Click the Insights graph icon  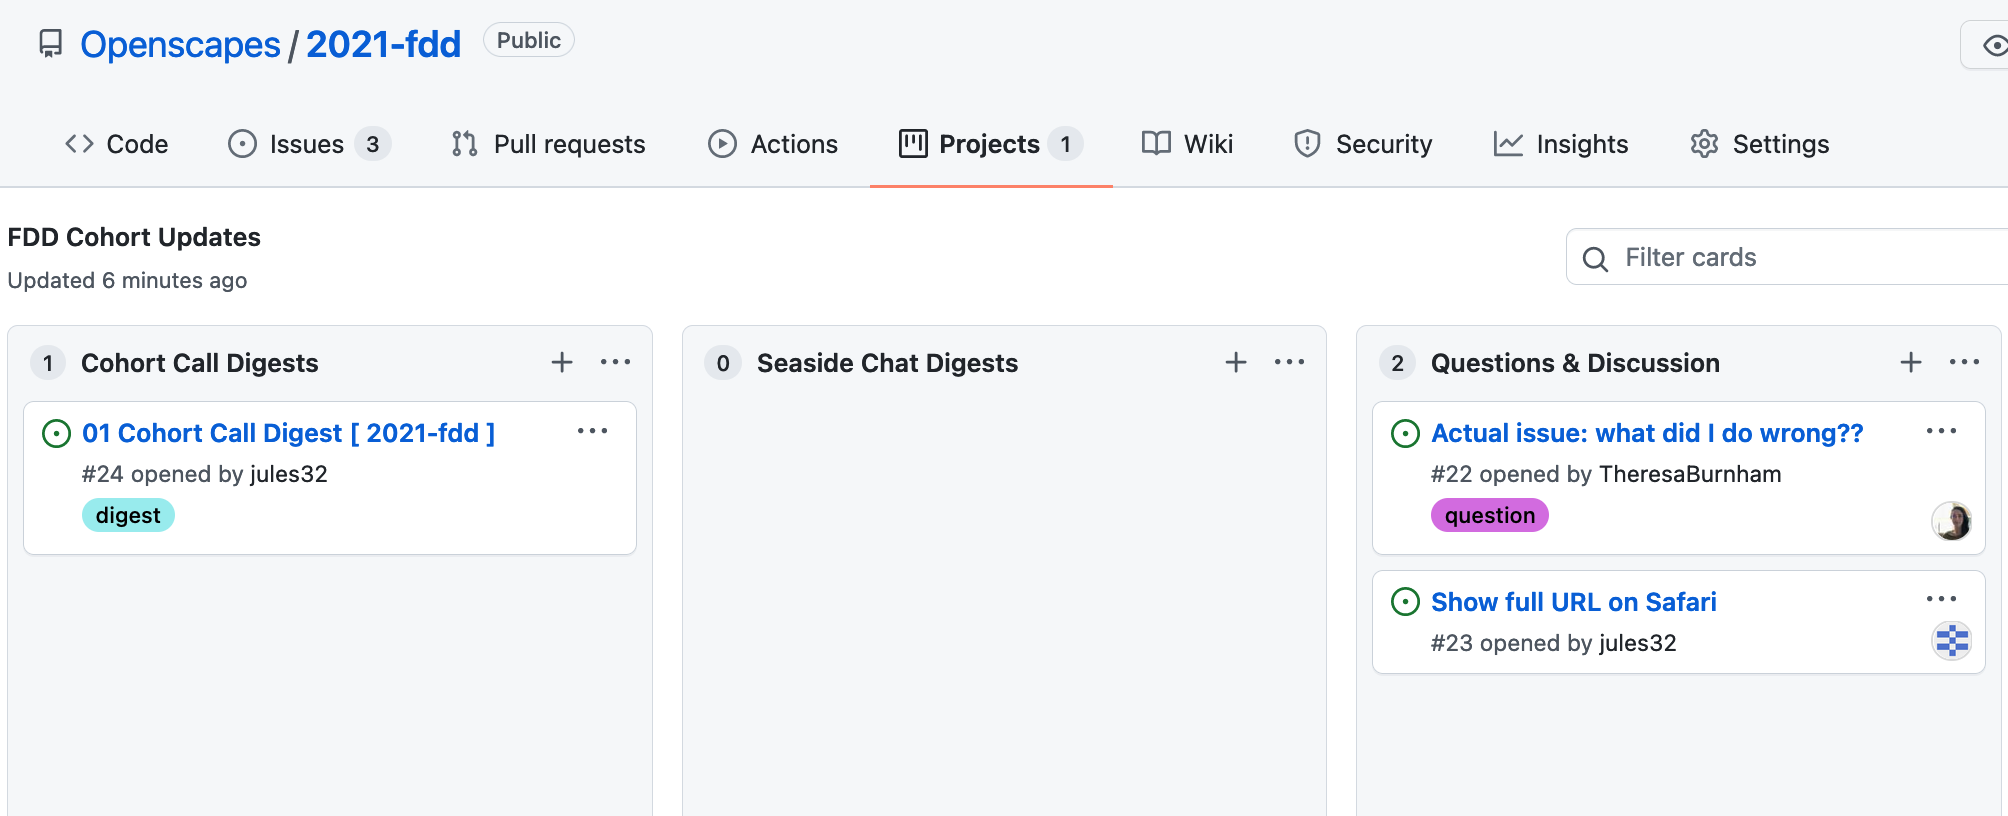1508,143
